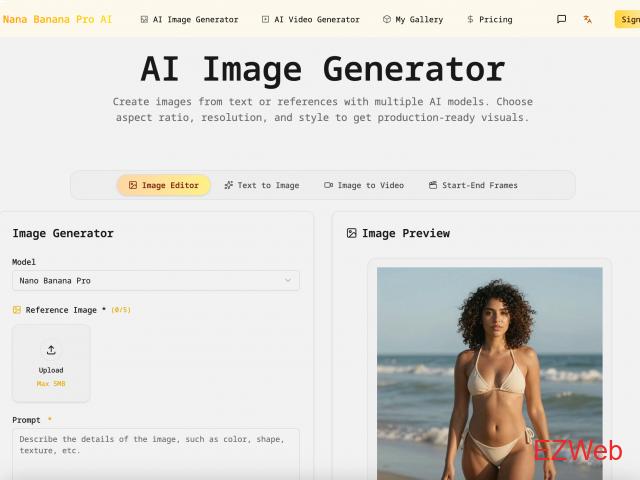
Task: Open AI Image Generator nav link
Action: 189,19
